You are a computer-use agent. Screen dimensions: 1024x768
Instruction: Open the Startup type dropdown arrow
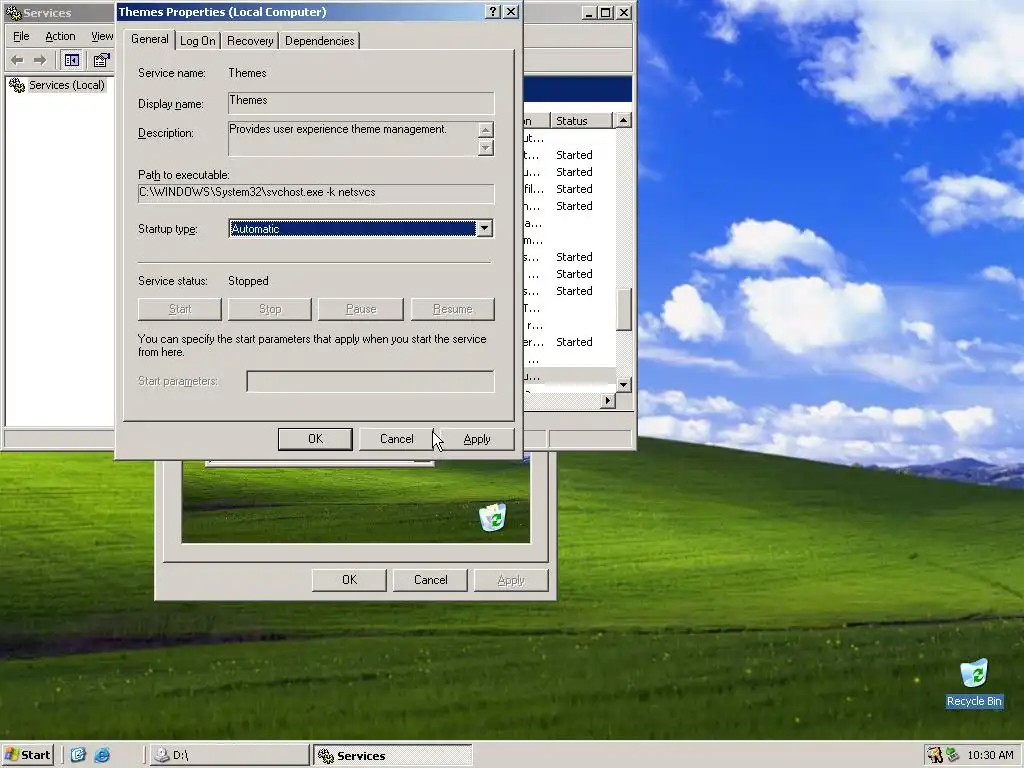[x=485, y=229]
